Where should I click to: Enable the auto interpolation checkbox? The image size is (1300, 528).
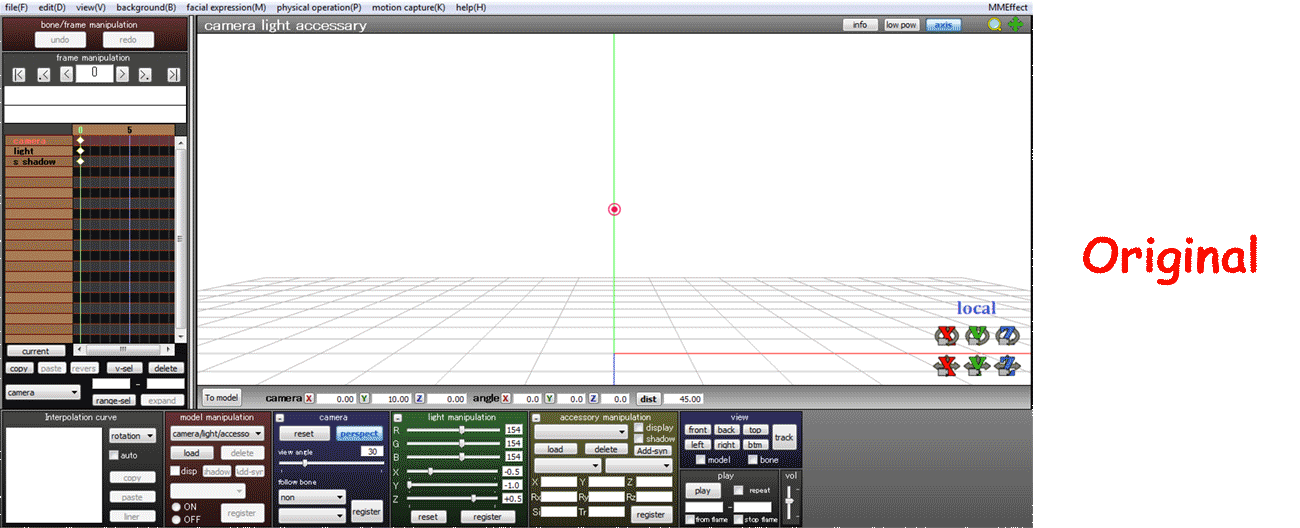point(115,455)
